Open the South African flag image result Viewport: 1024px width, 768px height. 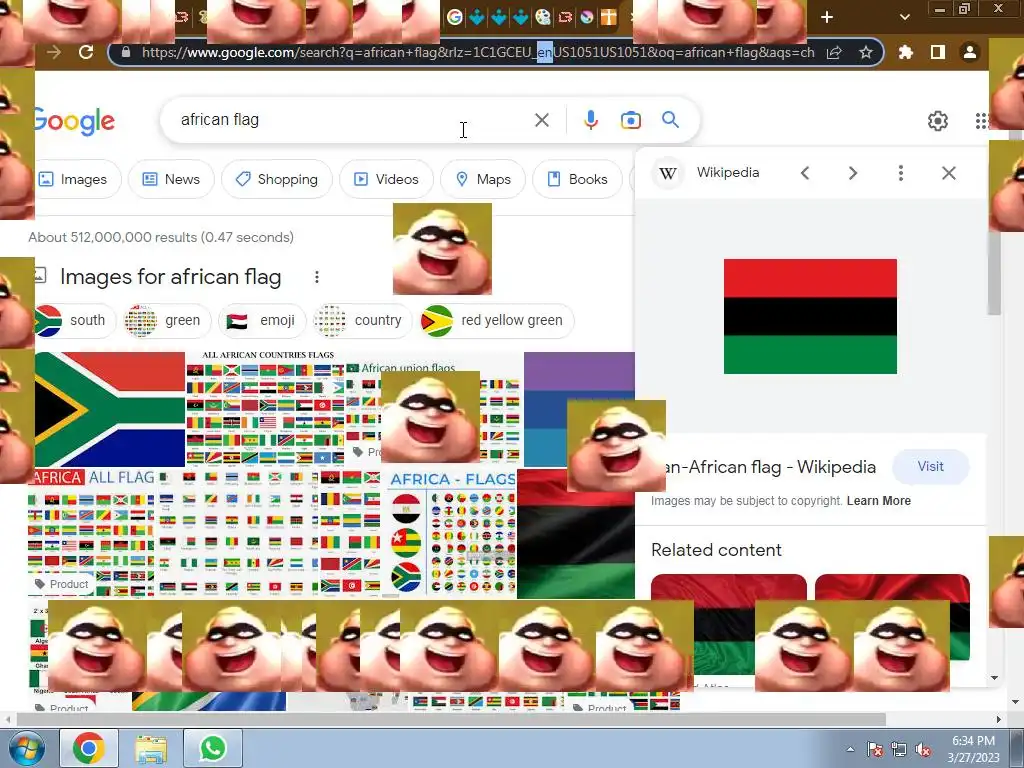110,409
